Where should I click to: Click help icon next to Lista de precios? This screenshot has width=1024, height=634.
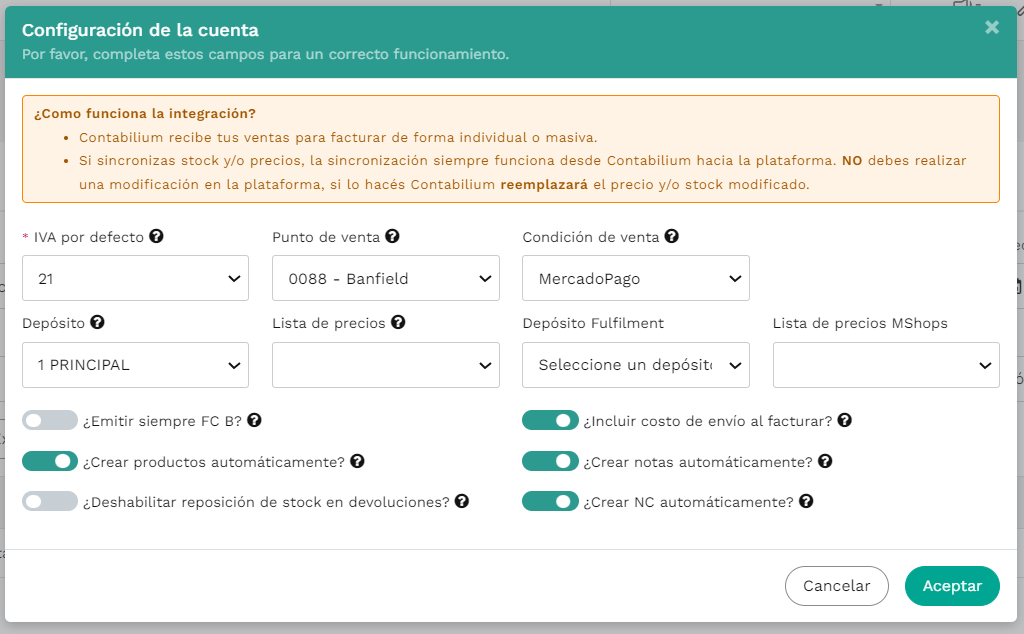click(x=398, y=322)
